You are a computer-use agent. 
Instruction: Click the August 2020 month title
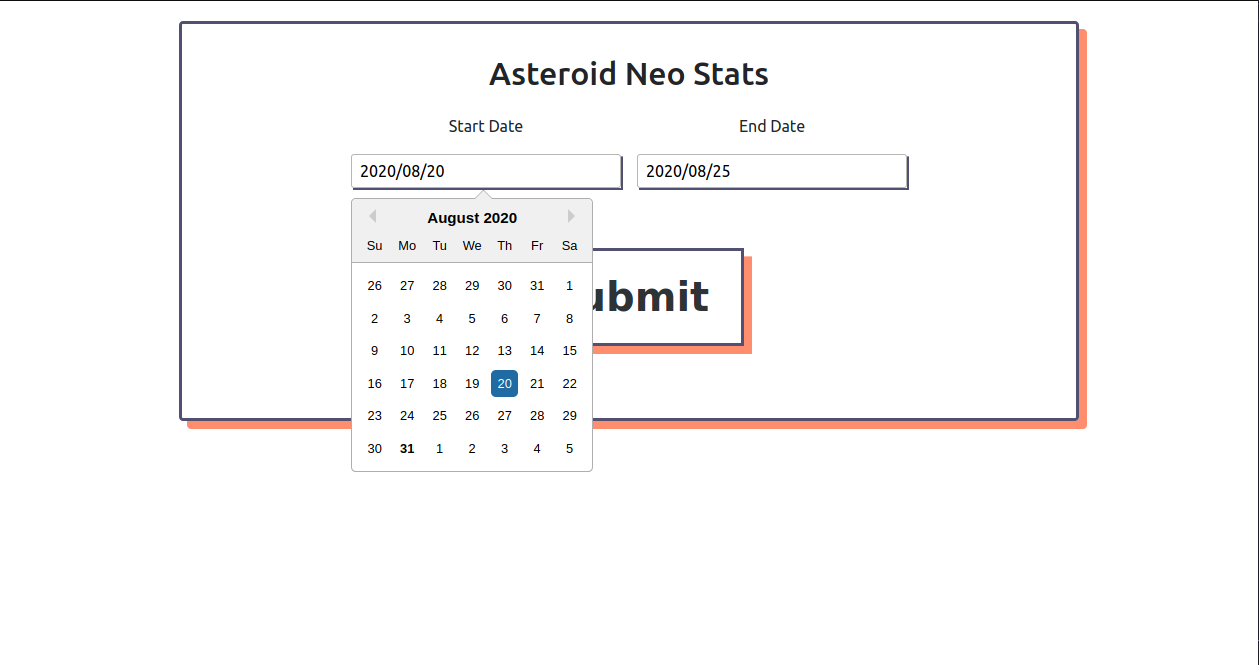[x=472, y=218]
